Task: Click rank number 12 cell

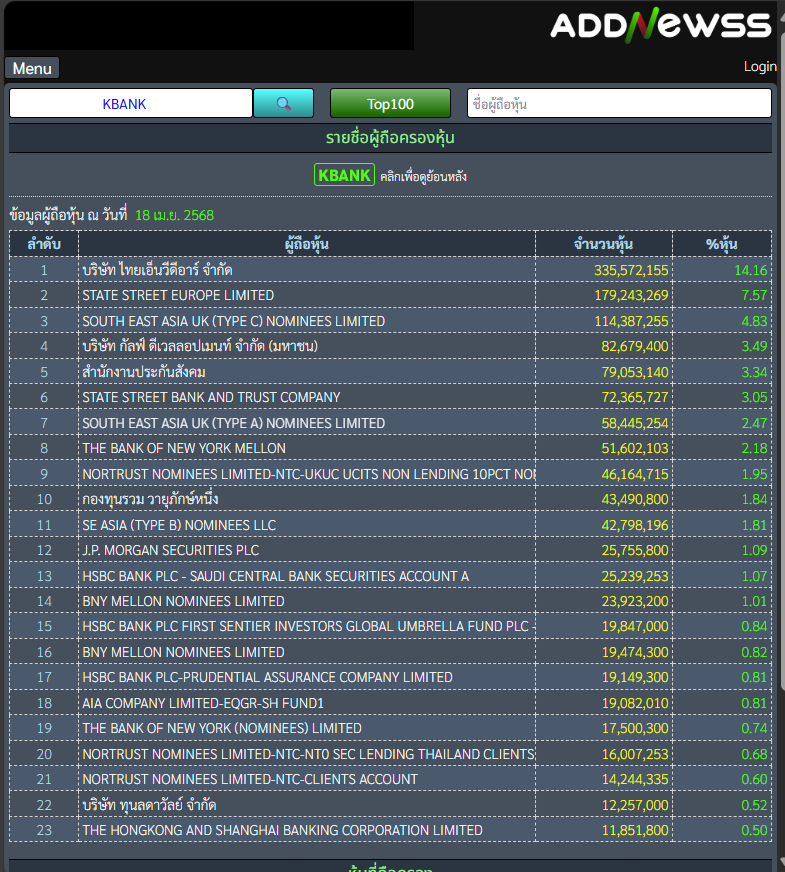Action: click(44, 550)
